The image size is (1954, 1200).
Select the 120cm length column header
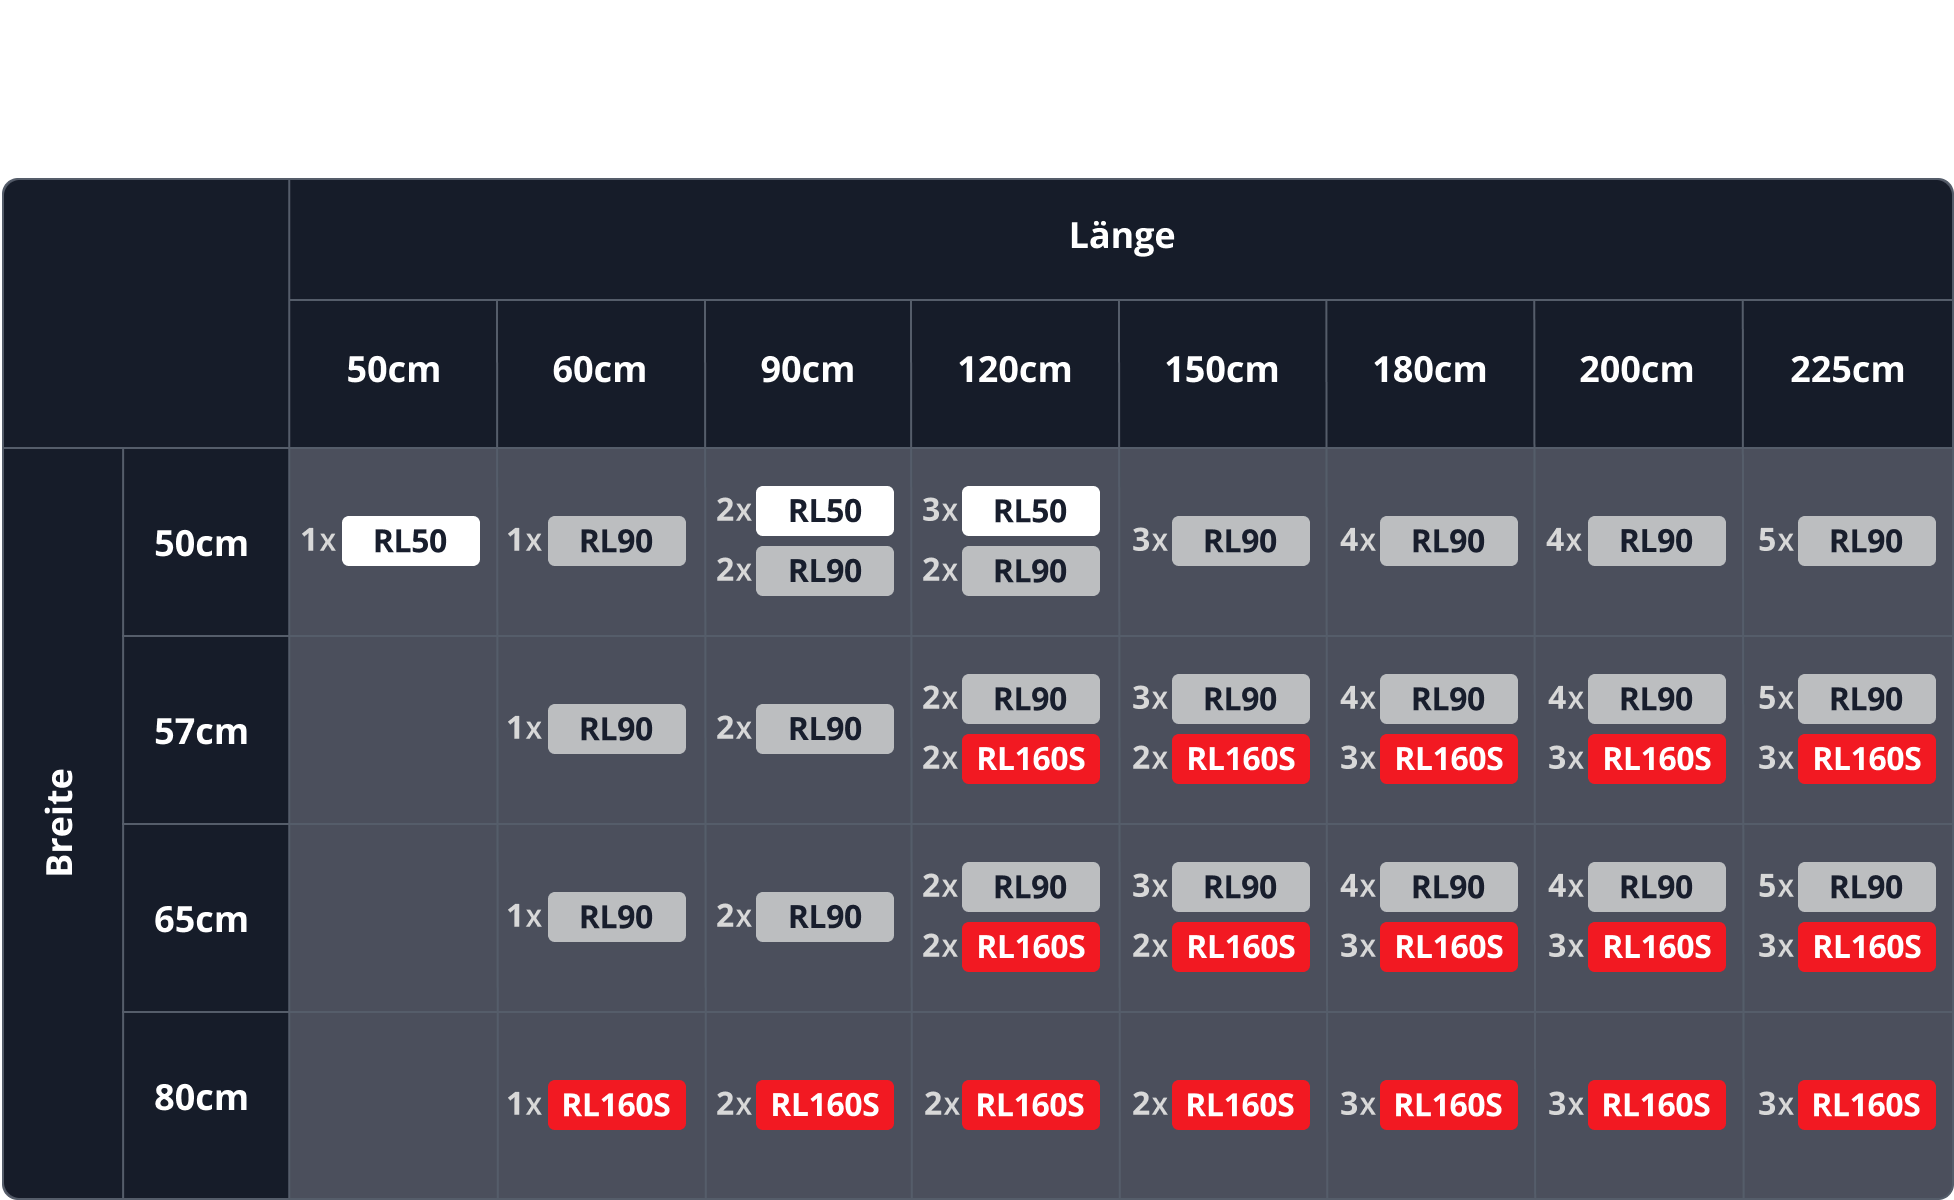(x=1014, y=370)
